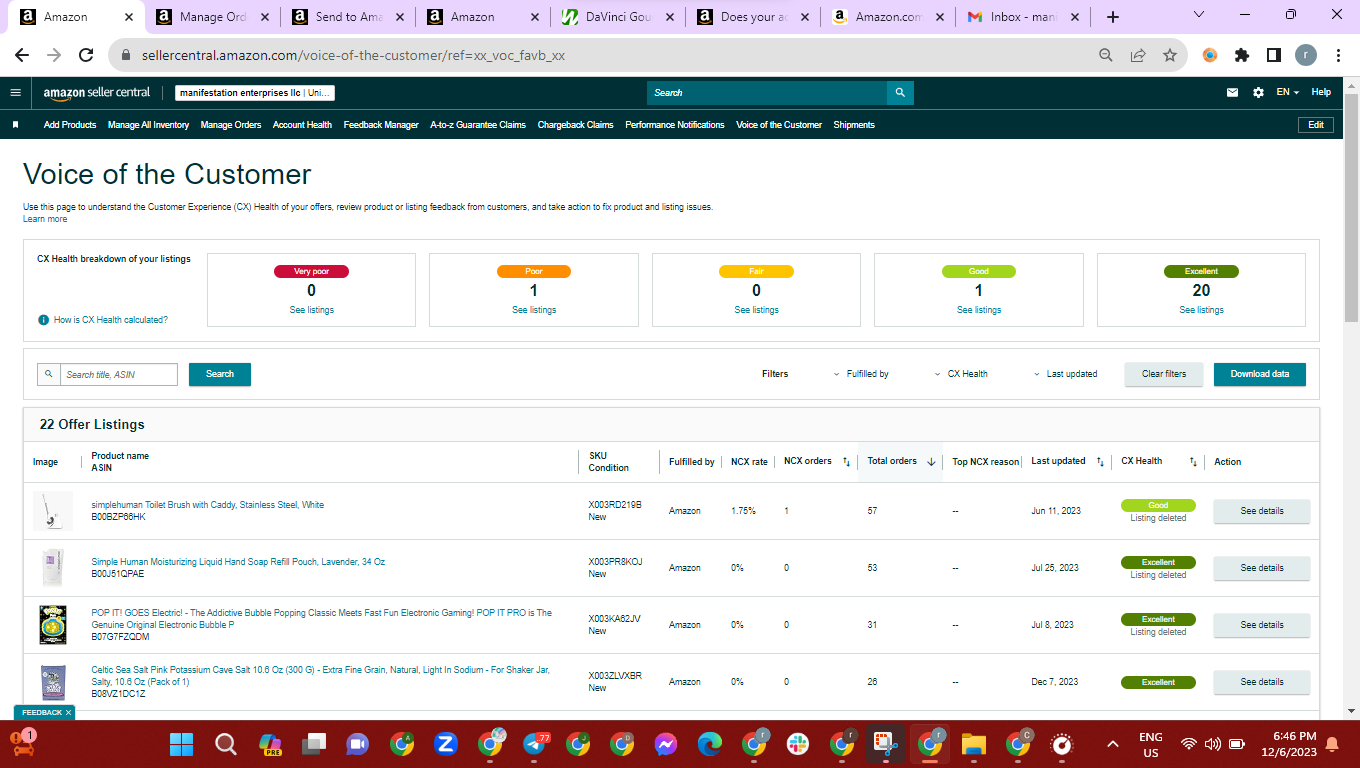1360x768 pixels.
Task: Open Account Health in navigation bar
Action: point(302,125)
